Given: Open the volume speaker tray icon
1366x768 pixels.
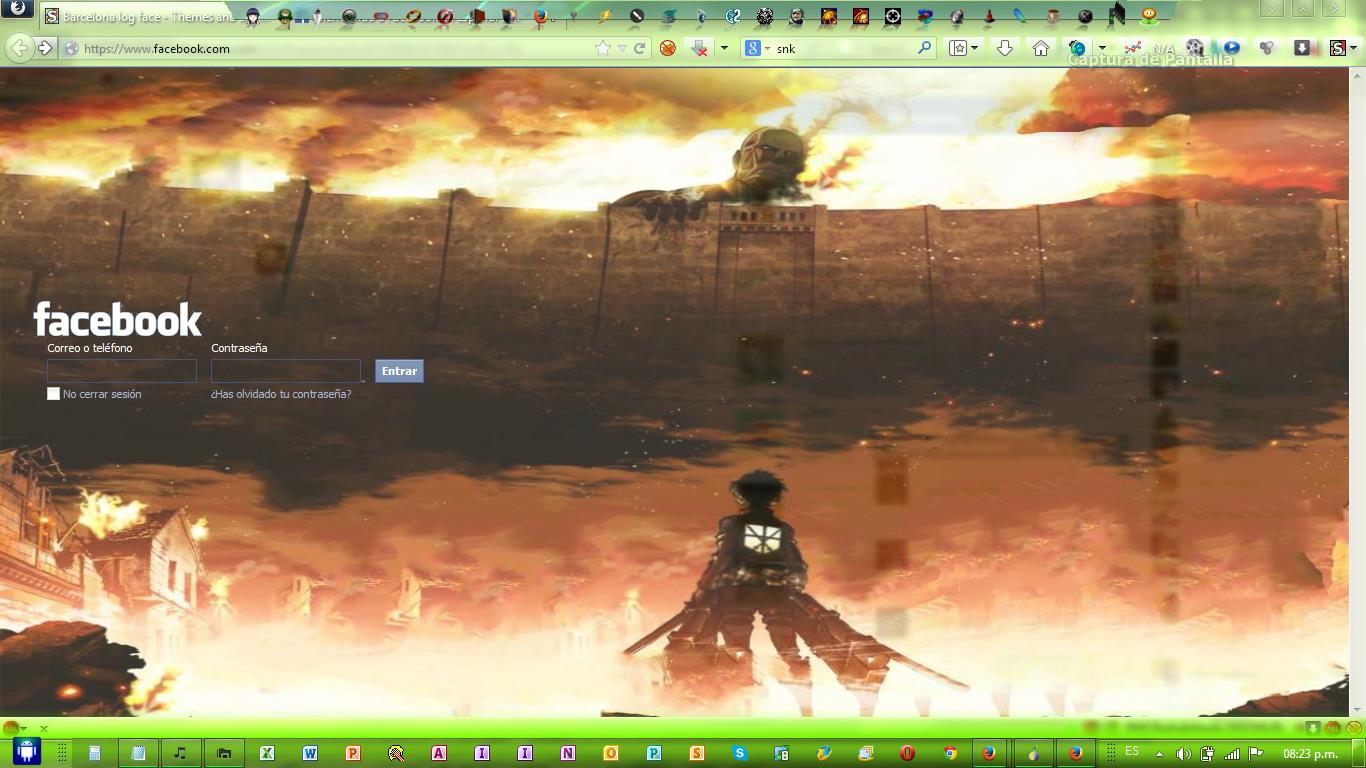Looking at the screenshot, I should 1183,754.
